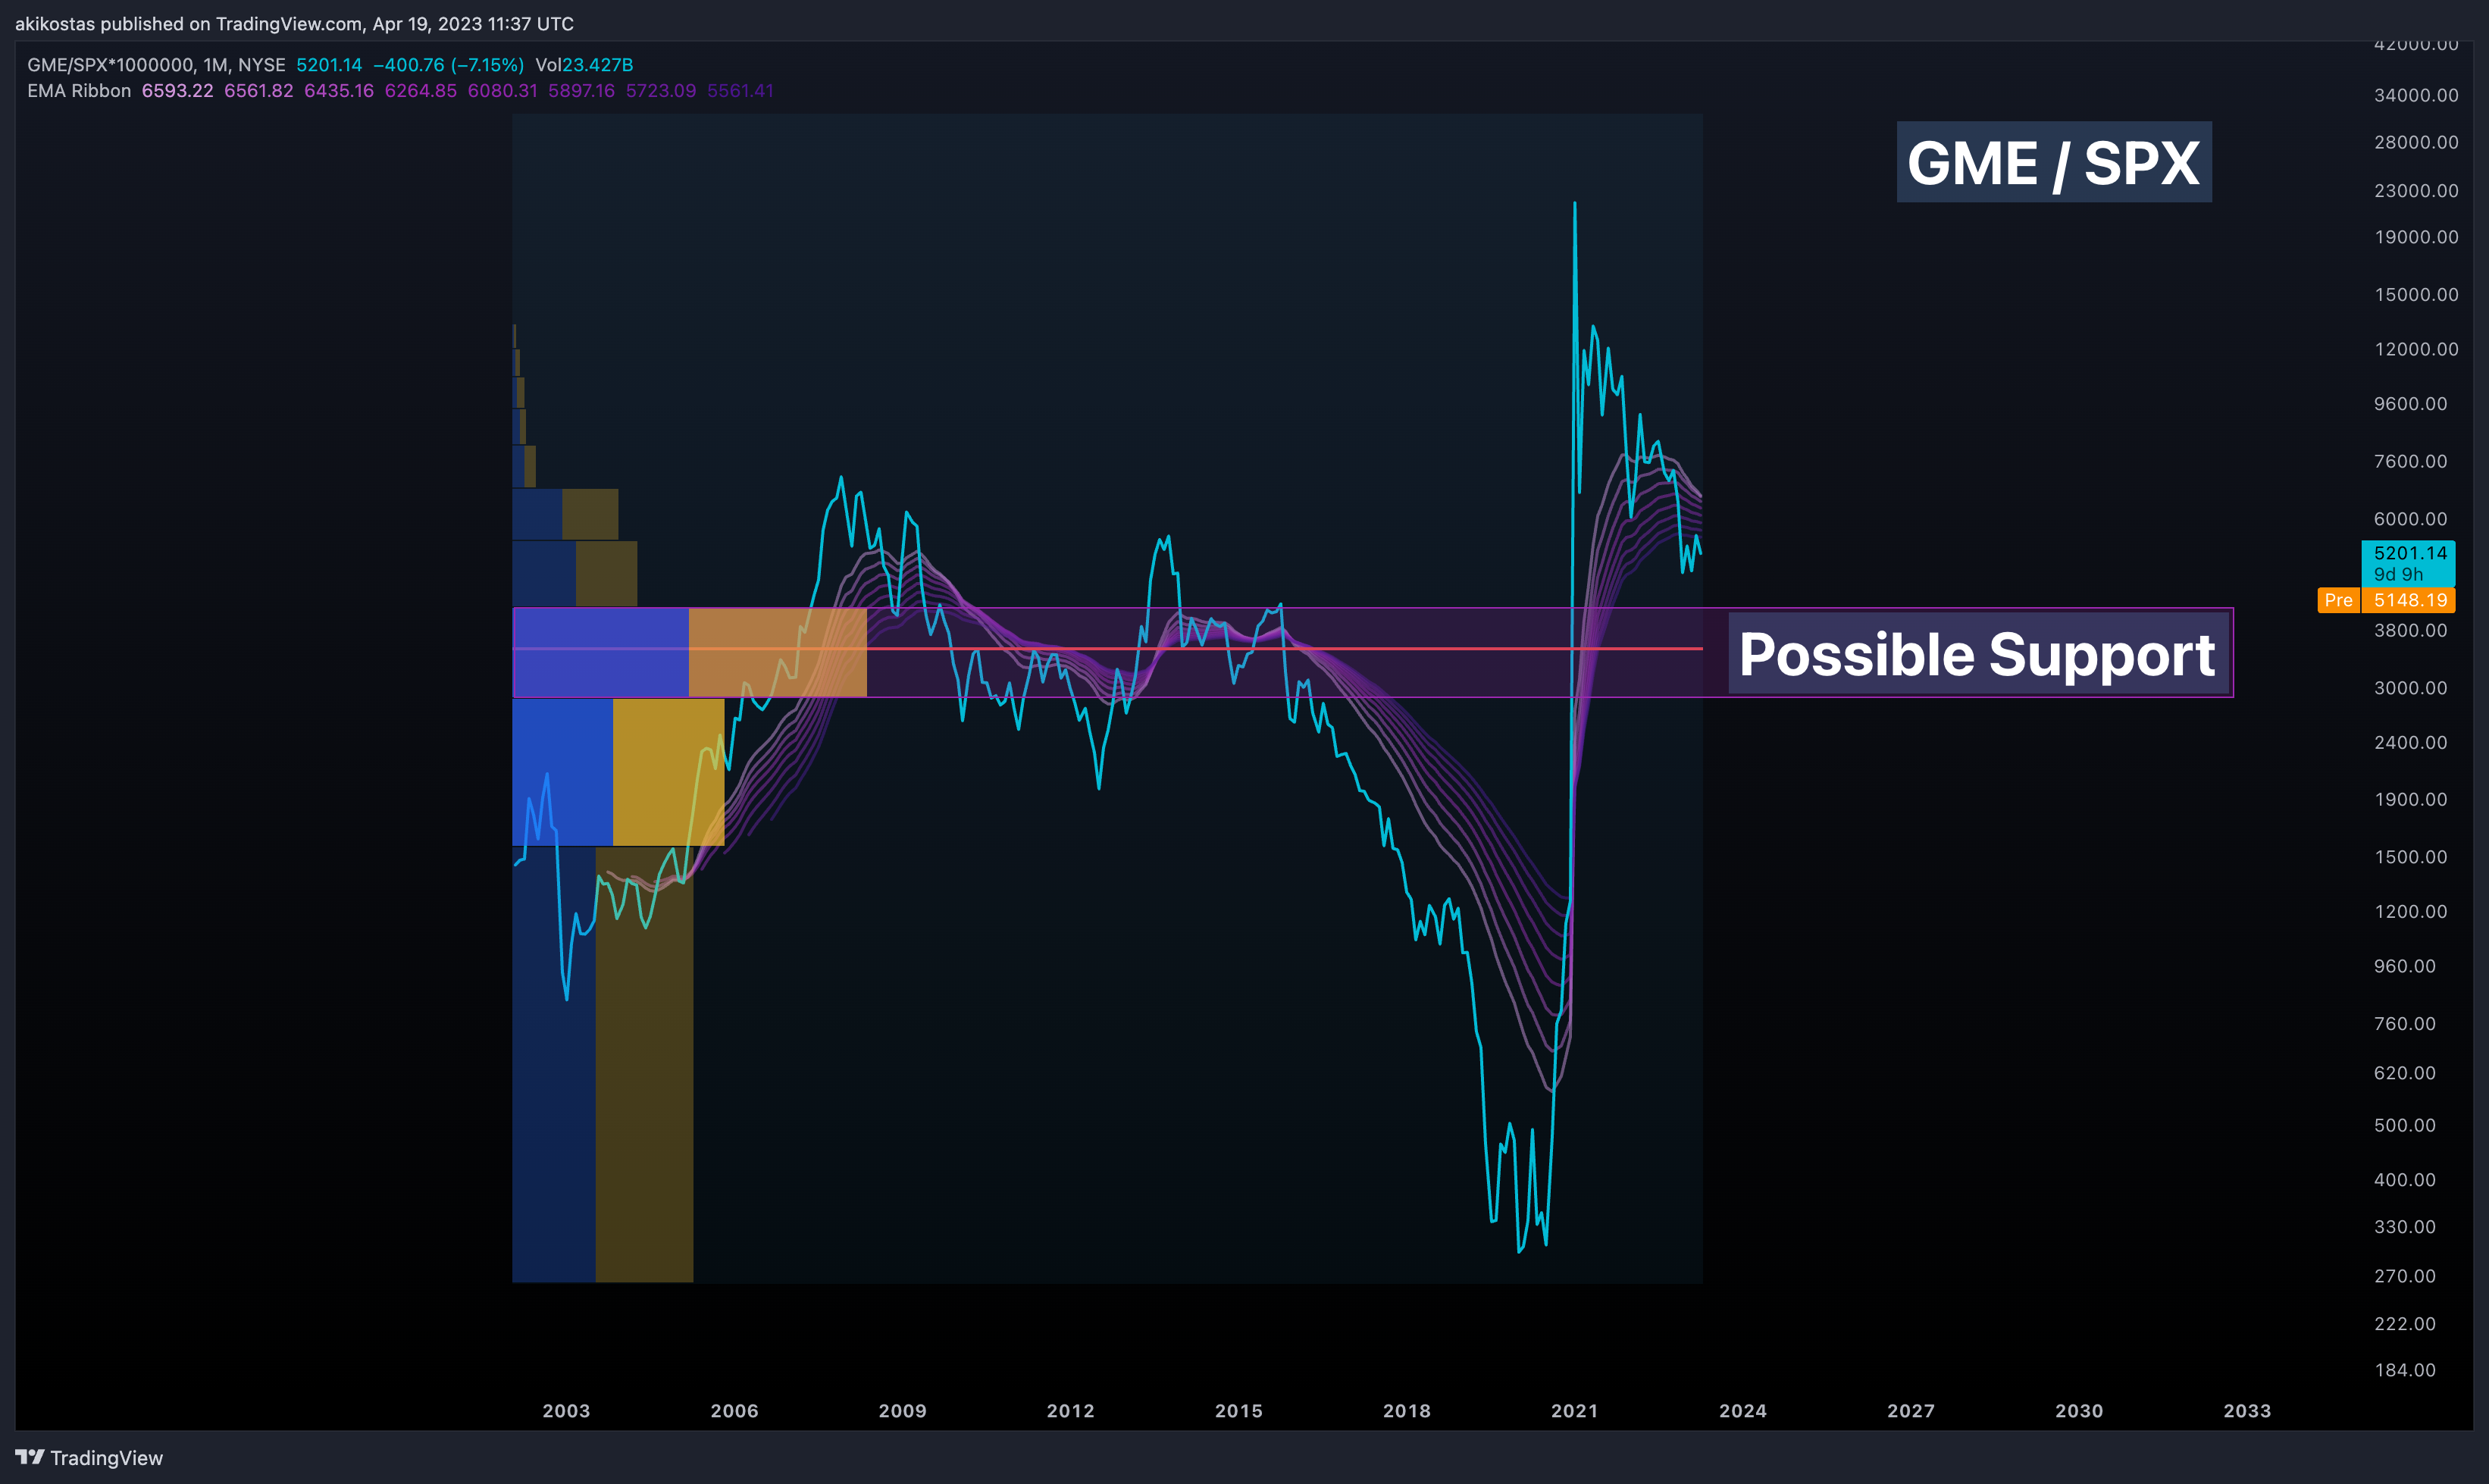The width and height of the screenshot is (2489, 1484).
Task: Click the 23000.00 price axis label
Action: tap(2416, 190)
